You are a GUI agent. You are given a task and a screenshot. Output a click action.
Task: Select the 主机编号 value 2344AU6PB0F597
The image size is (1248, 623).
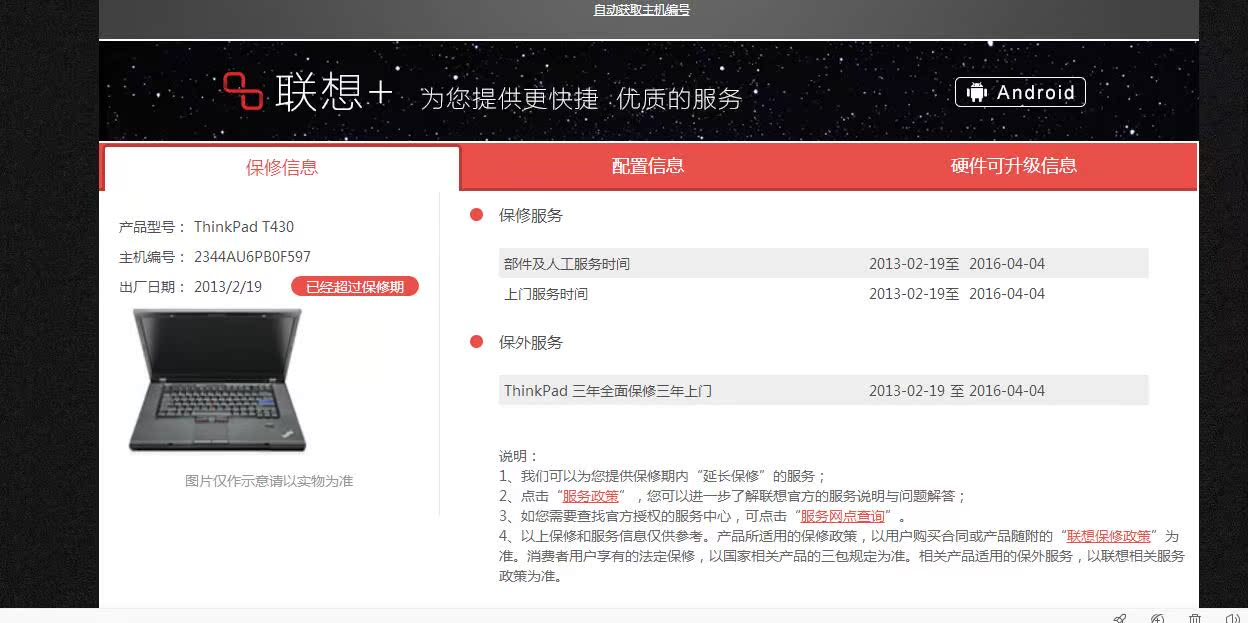pyautogui.click(x=252, y=257)
